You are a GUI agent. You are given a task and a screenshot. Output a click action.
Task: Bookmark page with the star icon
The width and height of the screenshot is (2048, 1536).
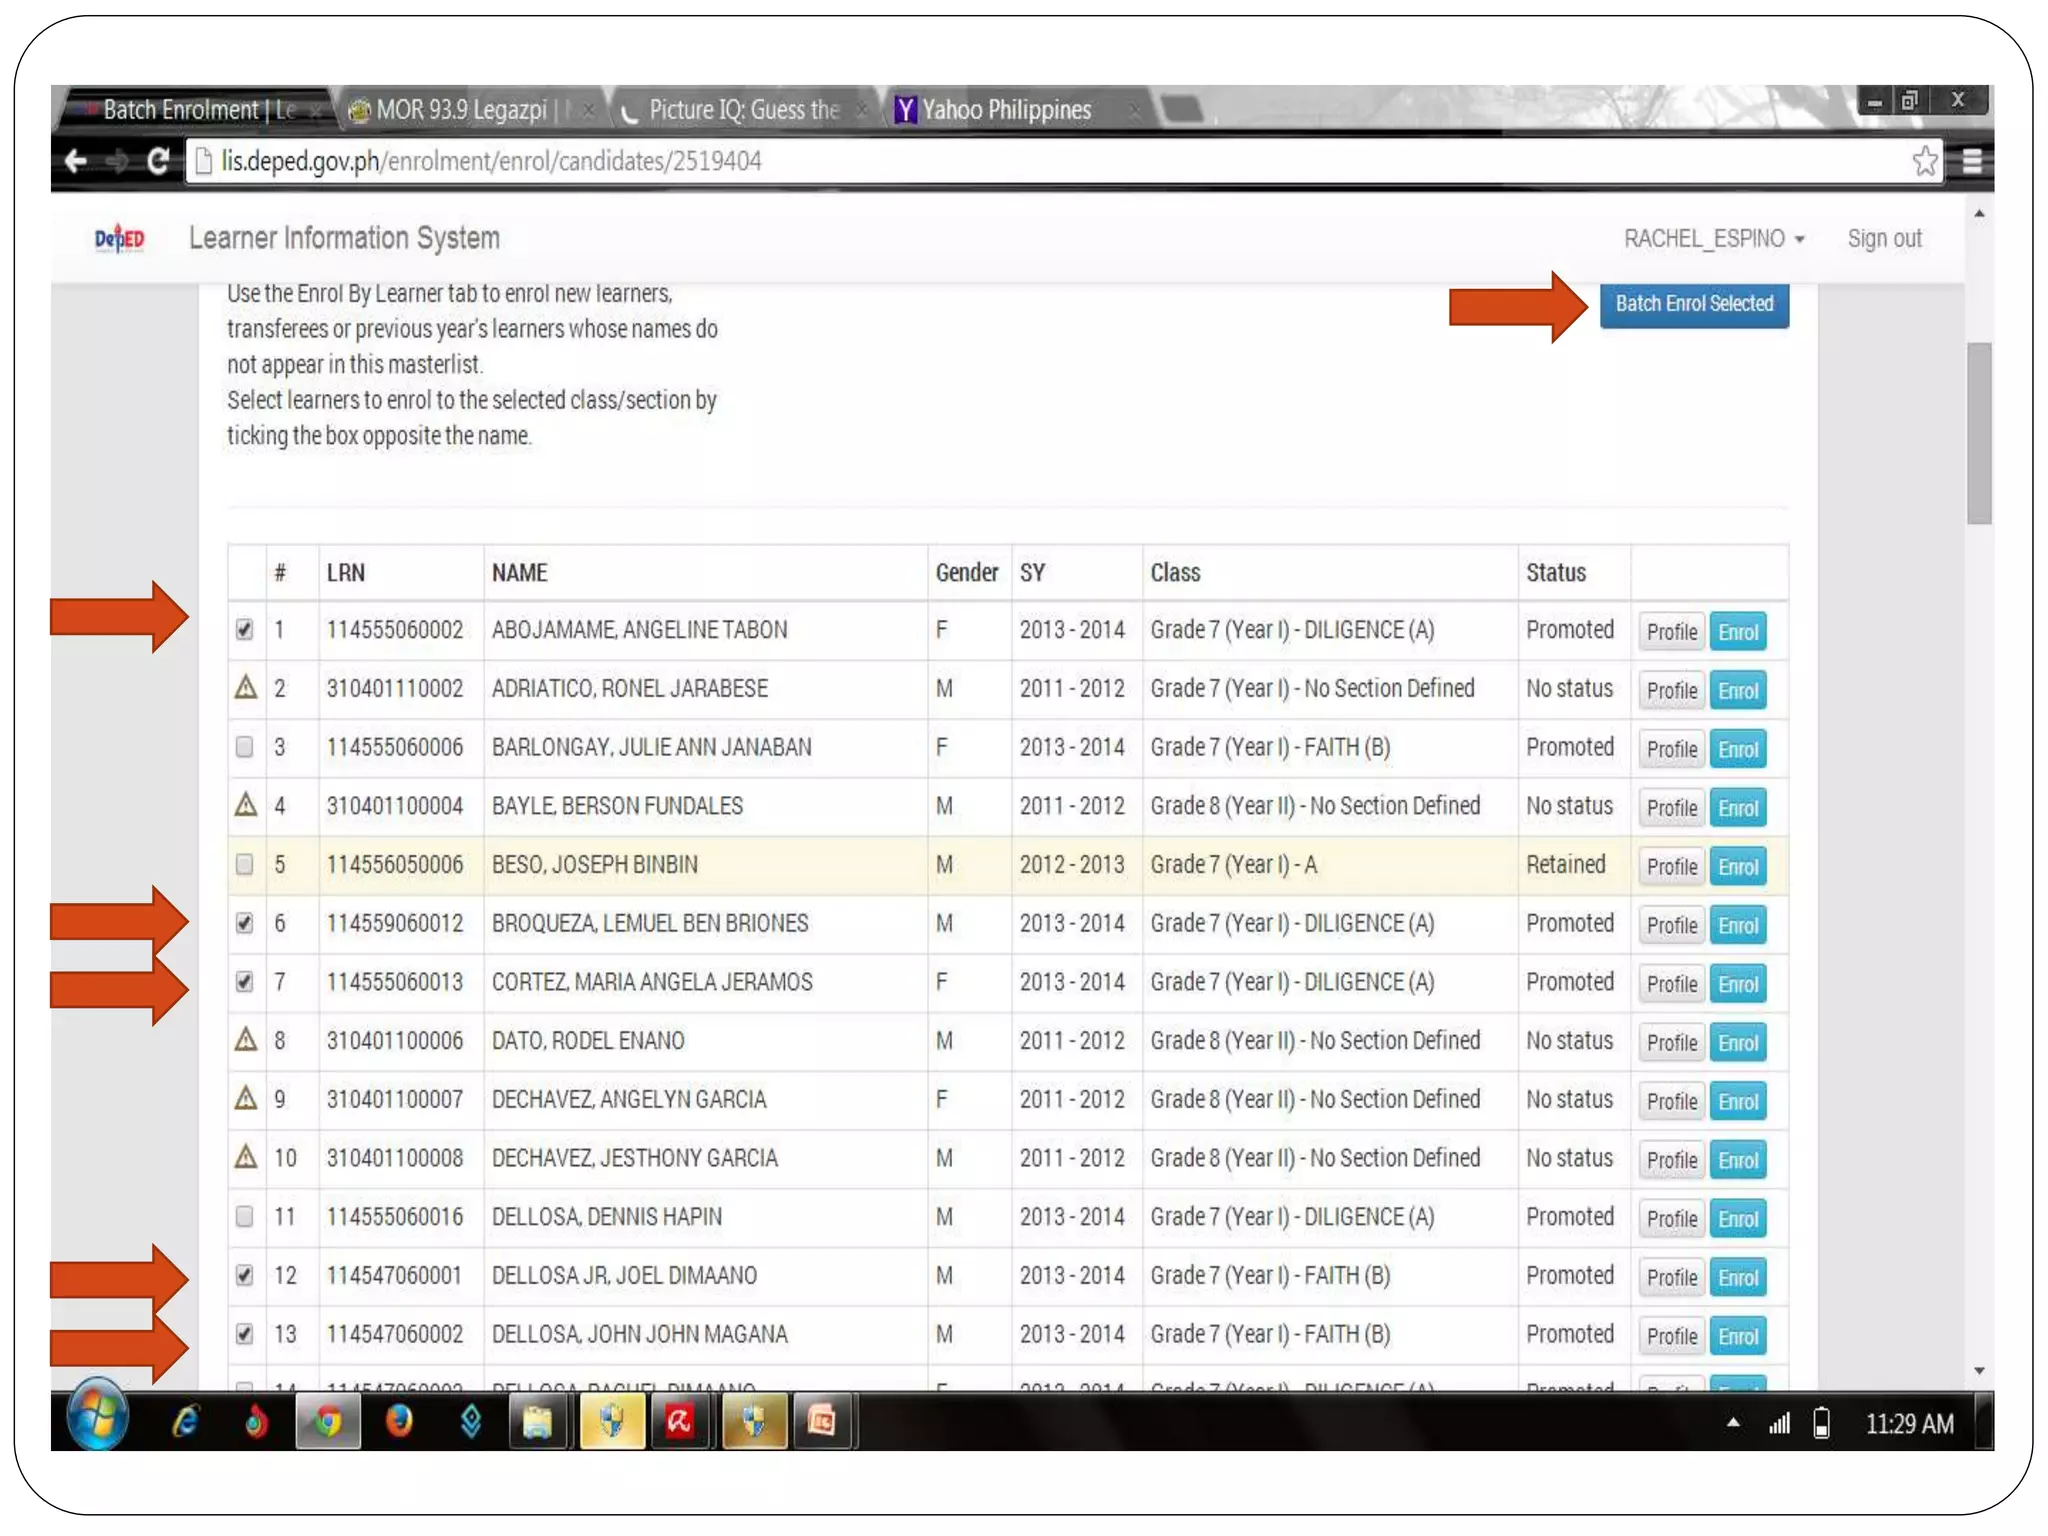coord(1923,161)
